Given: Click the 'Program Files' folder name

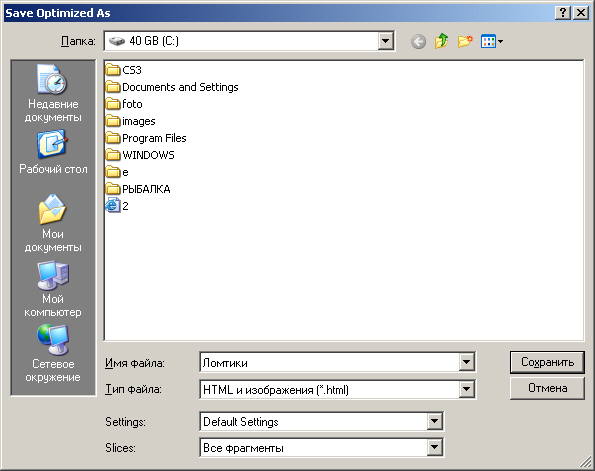Looking at the screenshot, I should coord(154,138).
